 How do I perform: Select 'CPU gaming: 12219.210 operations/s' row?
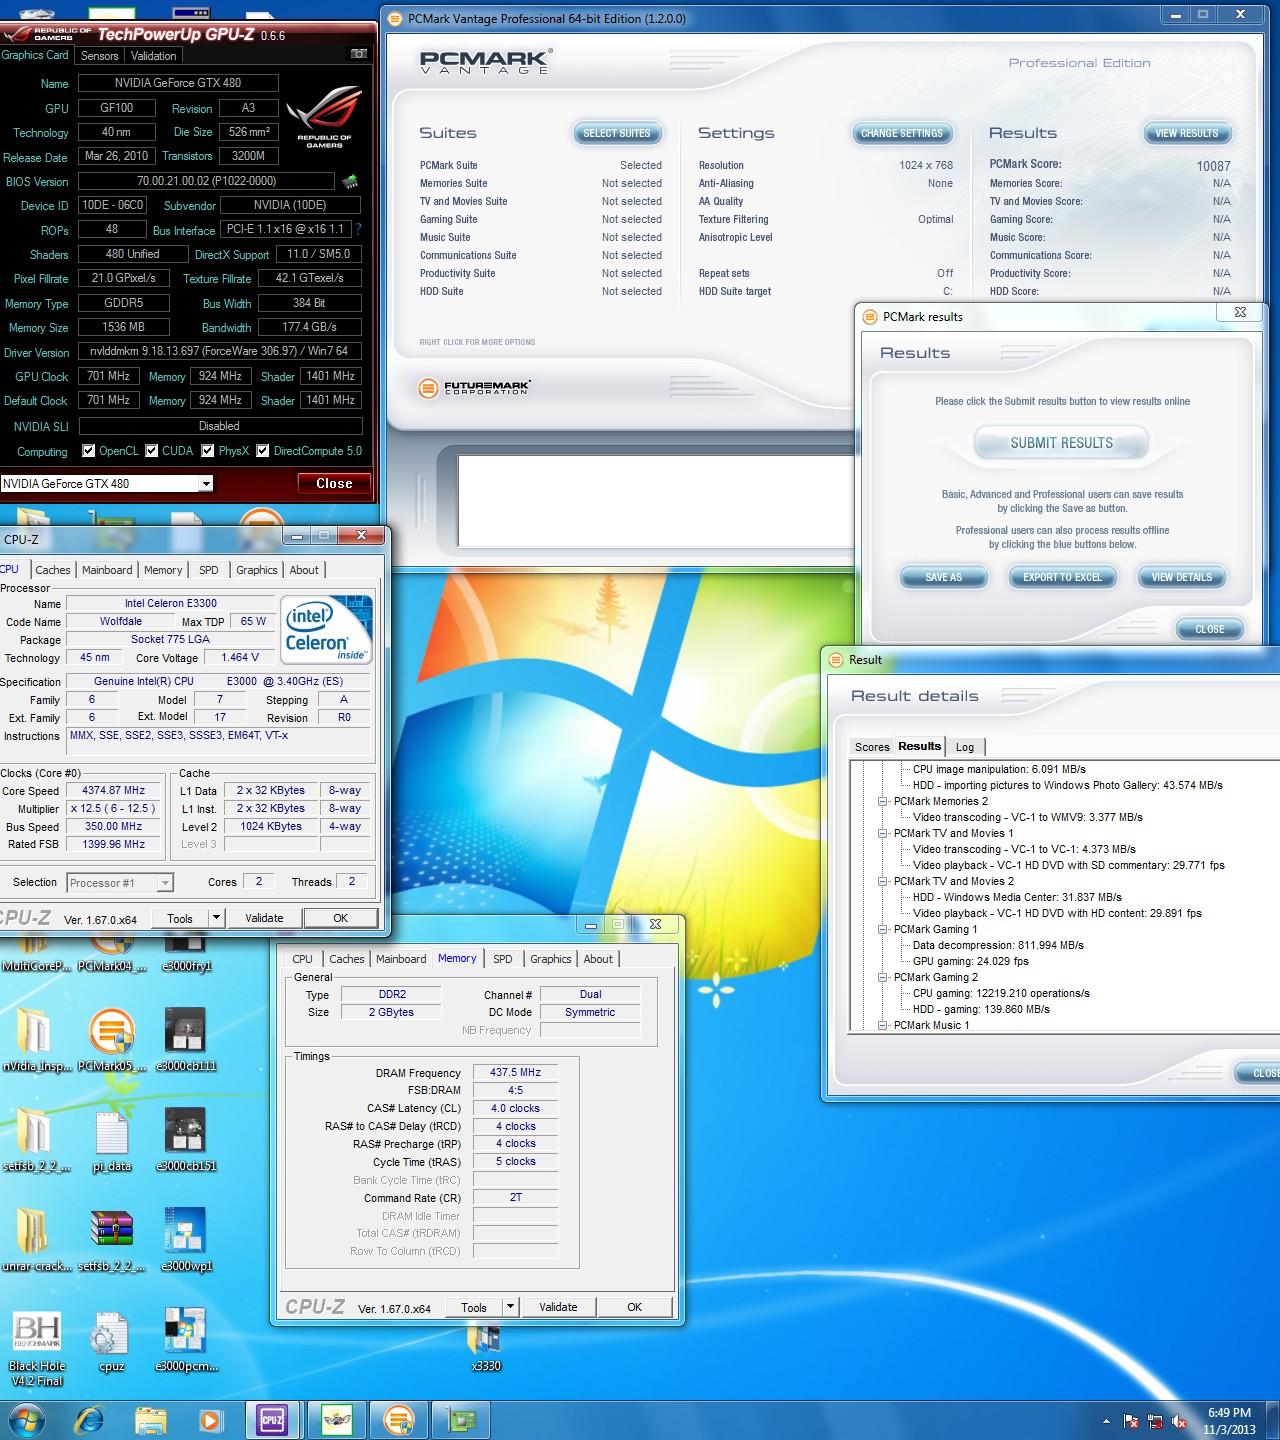(1001, 993)
